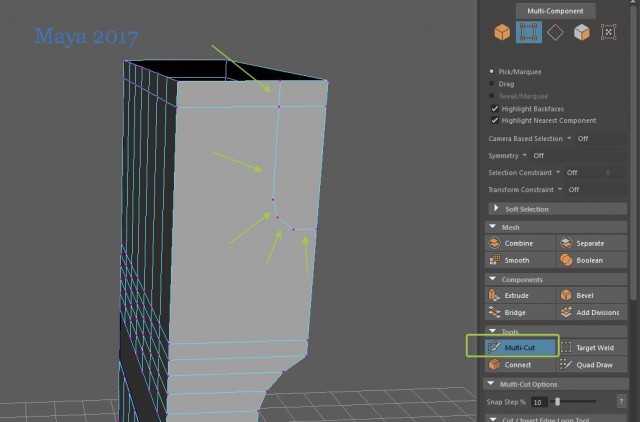Click the Selection Constraint numeric field
This screenshot has height=422, width=640.
(609, 173)
